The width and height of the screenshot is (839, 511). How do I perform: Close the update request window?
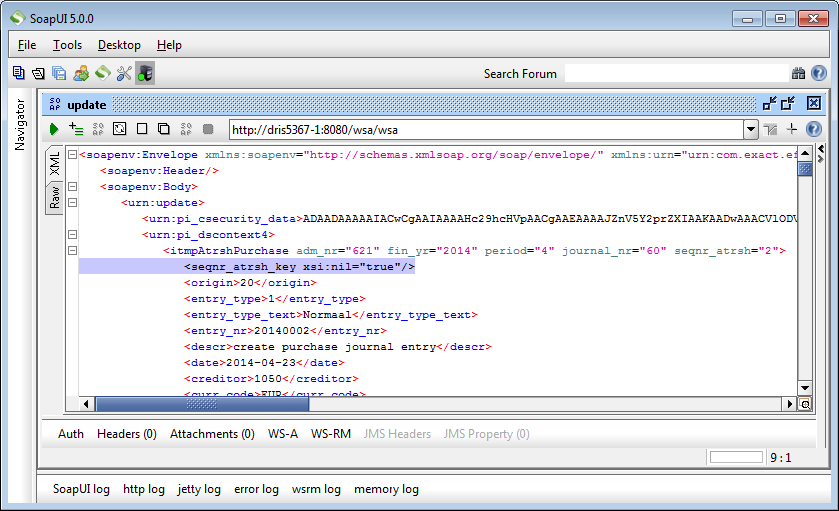pyautogui.click(x=814, y=103)
